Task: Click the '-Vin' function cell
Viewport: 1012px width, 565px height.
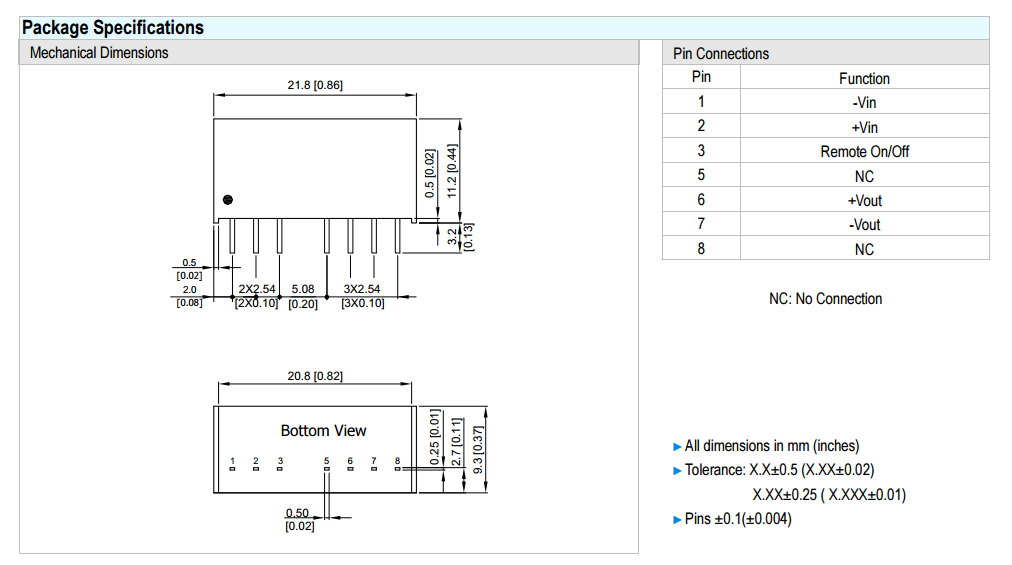Action: click(864, 102)
